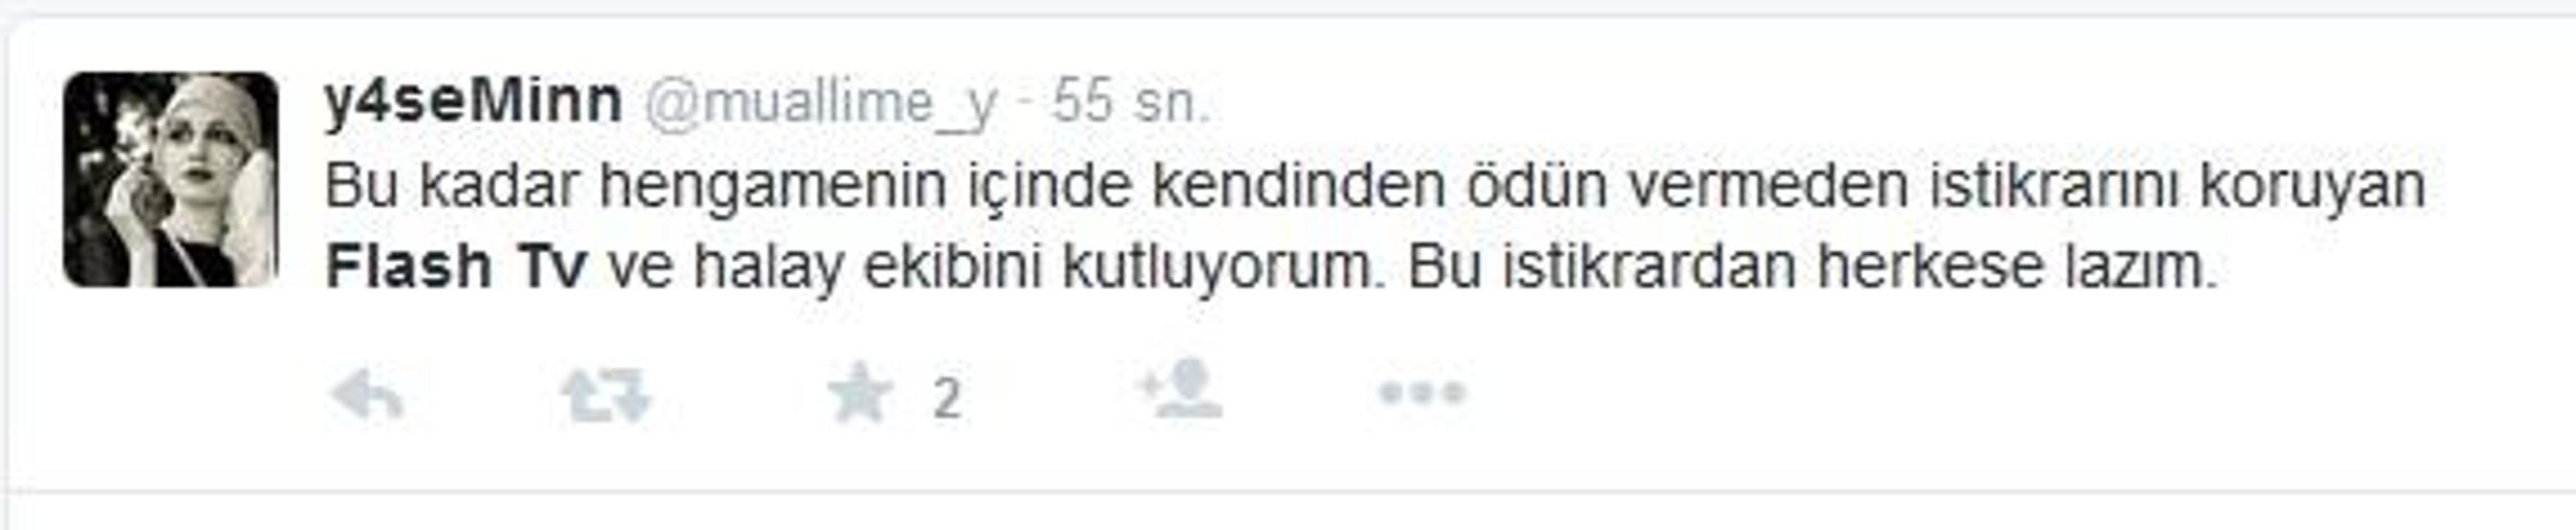Favorite the tweet with the star icon

point(859,395)
